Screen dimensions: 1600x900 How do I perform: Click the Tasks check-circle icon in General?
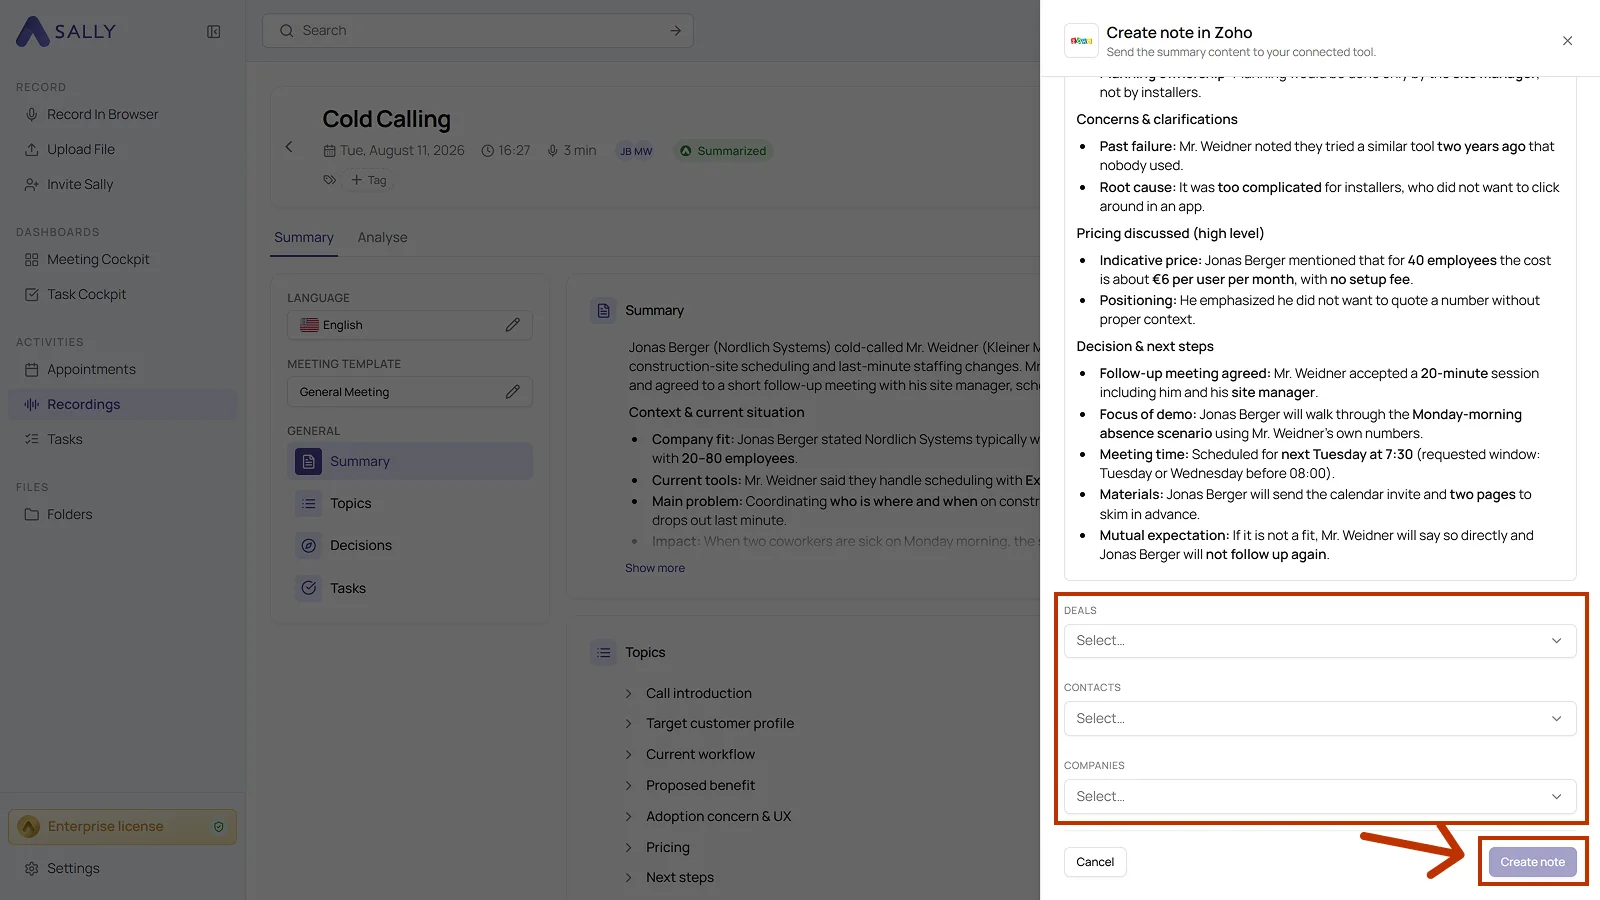point(309,588)
